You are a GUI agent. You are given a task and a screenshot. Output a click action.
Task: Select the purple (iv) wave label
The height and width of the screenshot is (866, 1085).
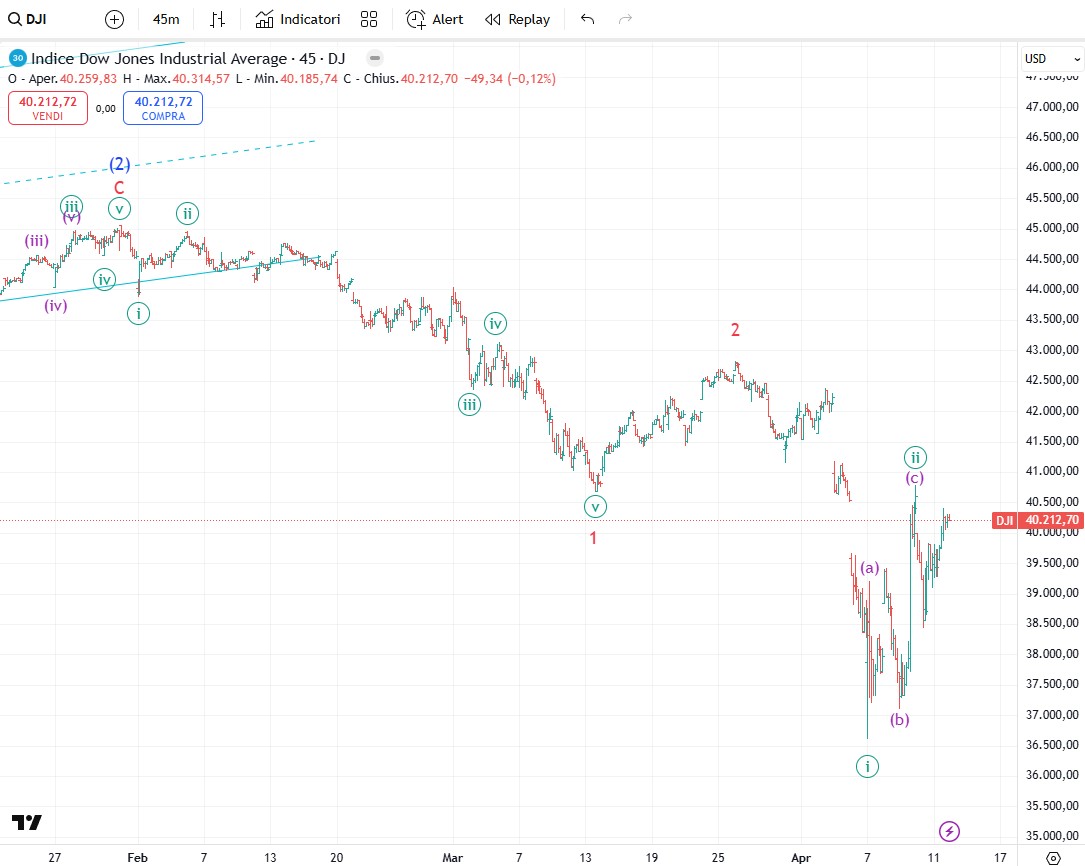56,305
